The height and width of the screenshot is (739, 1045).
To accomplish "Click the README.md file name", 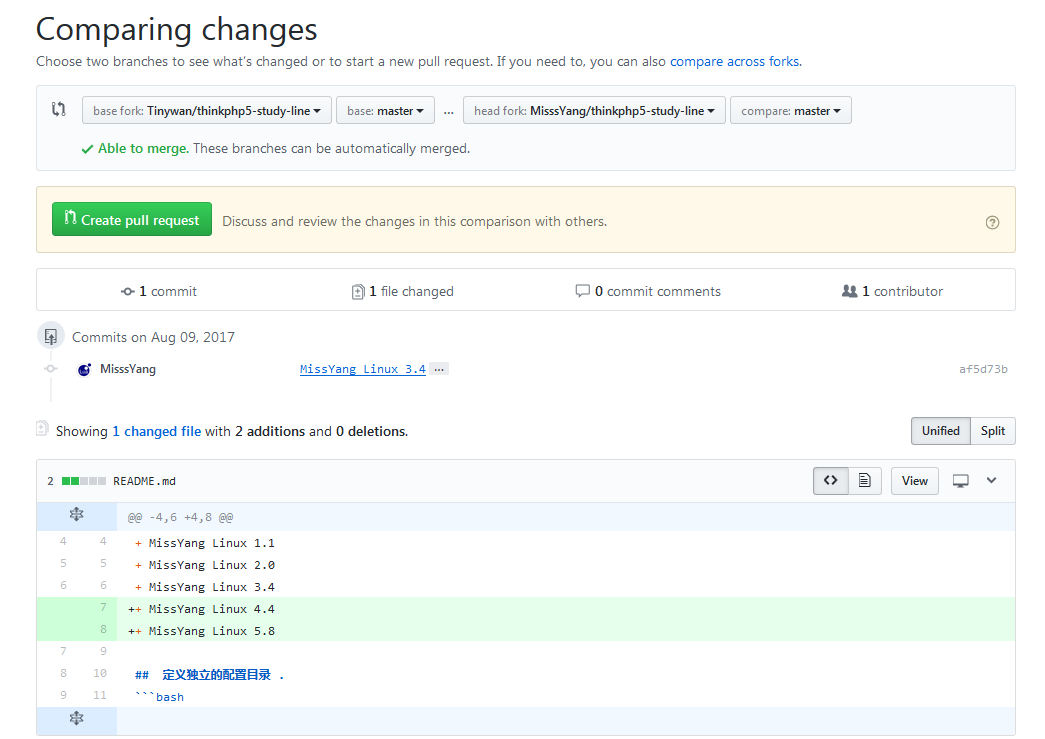I will tap(145, 481).
